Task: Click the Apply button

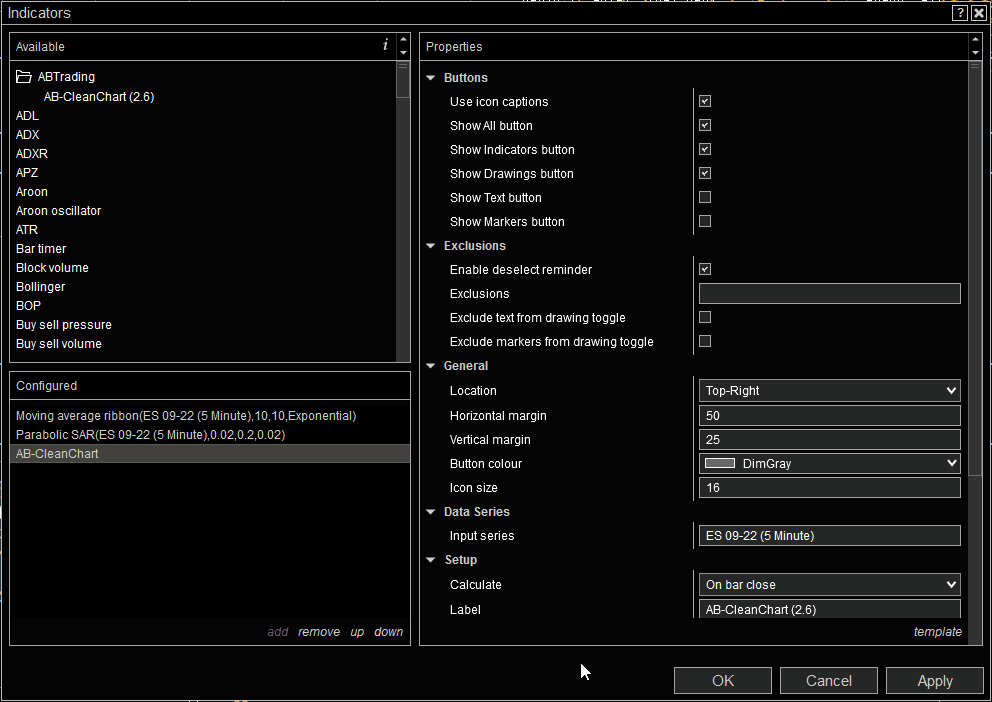Action: point(934,680)
